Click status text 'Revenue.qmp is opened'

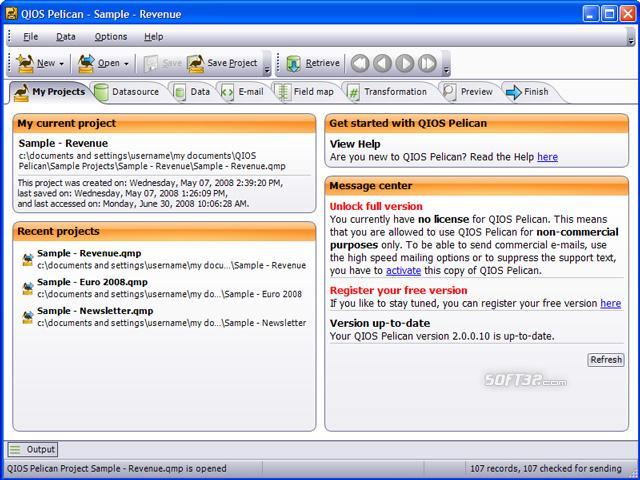click(178, 469)
